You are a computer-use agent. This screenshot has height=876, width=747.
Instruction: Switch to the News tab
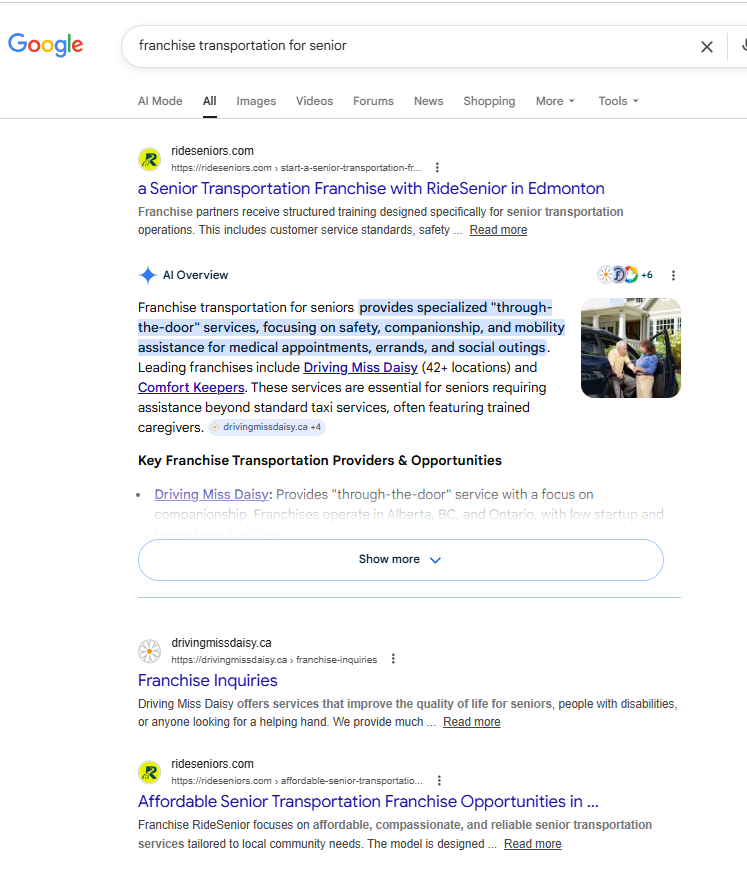click(429, 101)
